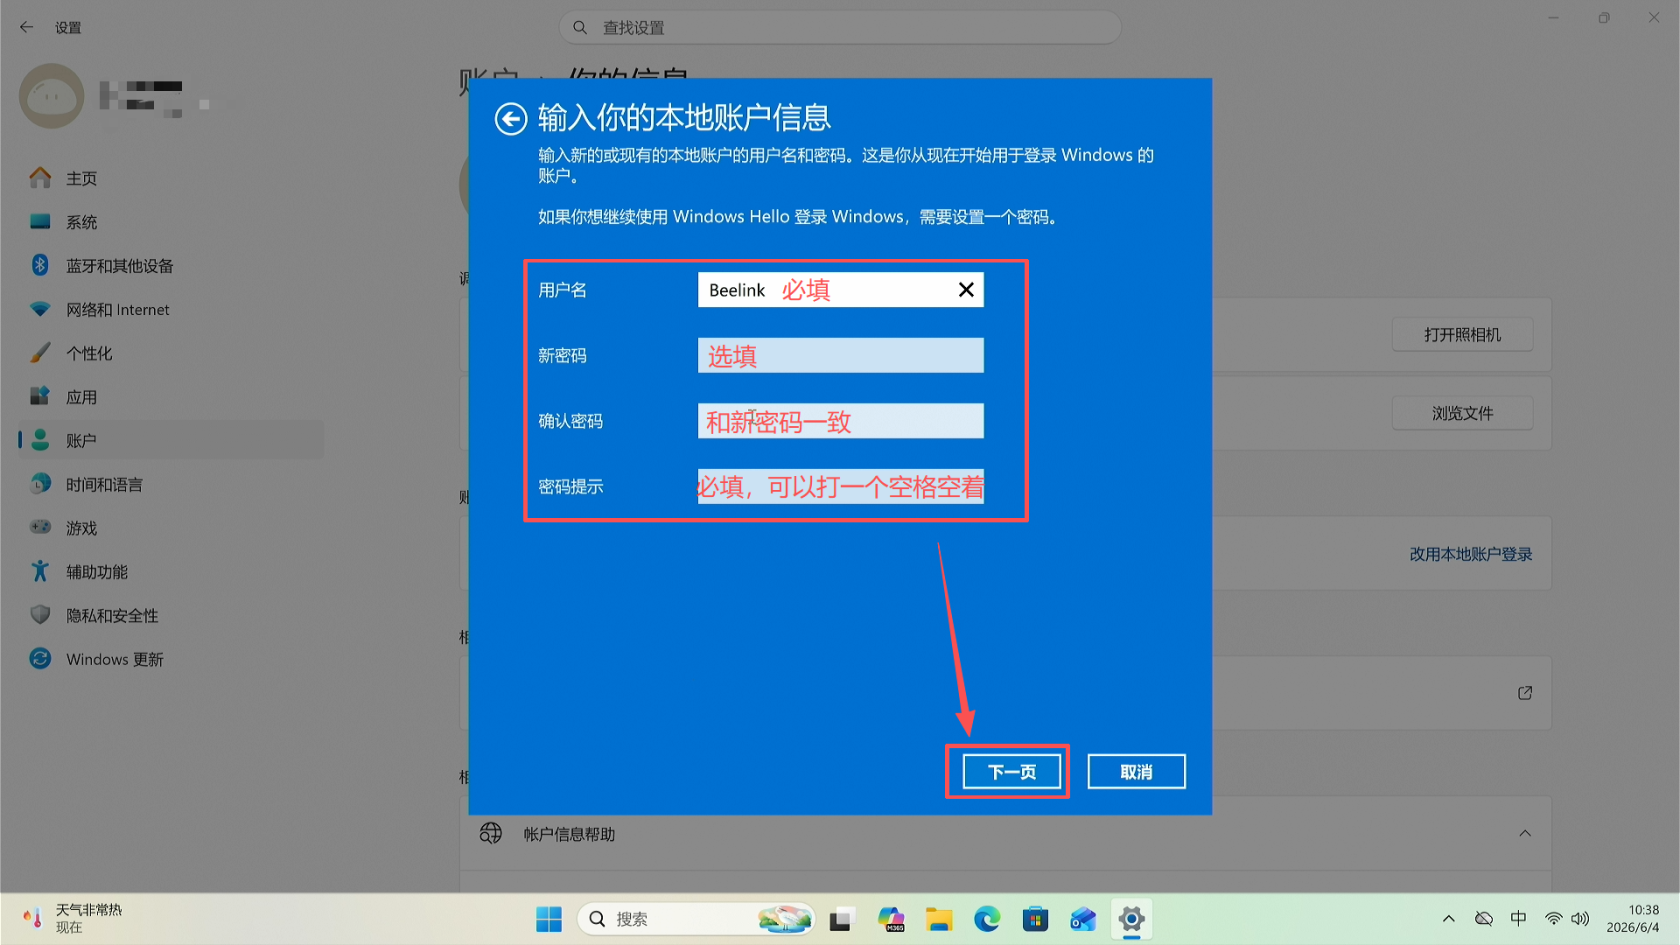Click the Settings gear on taskbar
The image size is (1680, 945).
[1131, 919]
